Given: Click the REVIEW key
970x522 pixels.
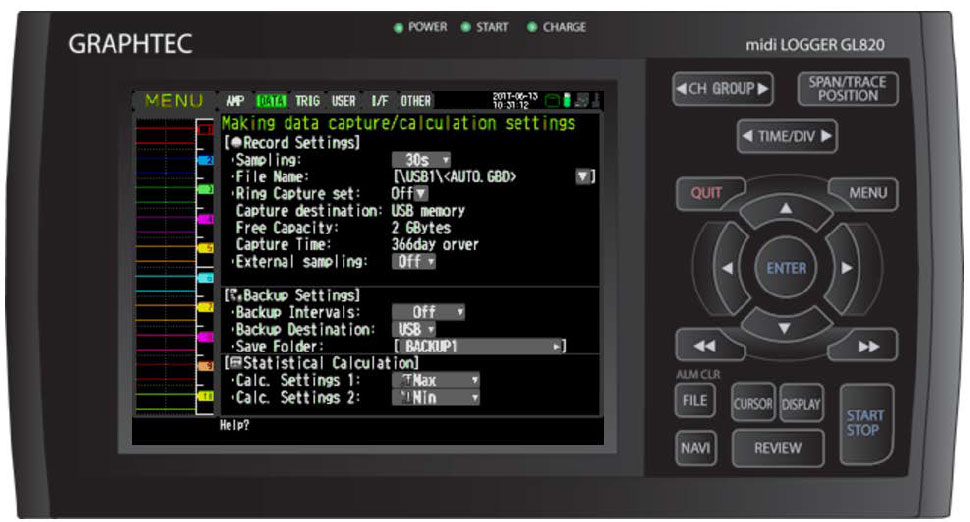Looking at the screenshot, I should coord(778,448).
